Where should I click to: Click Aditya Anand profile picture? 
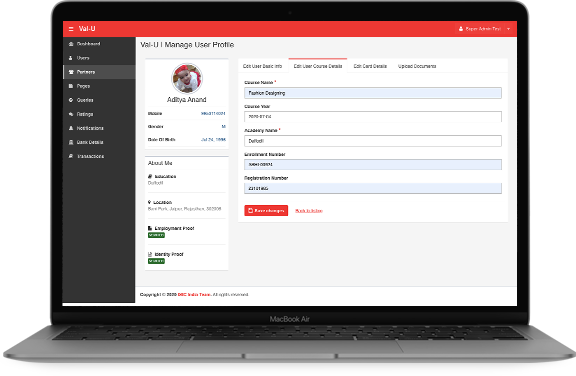point(187,78)
